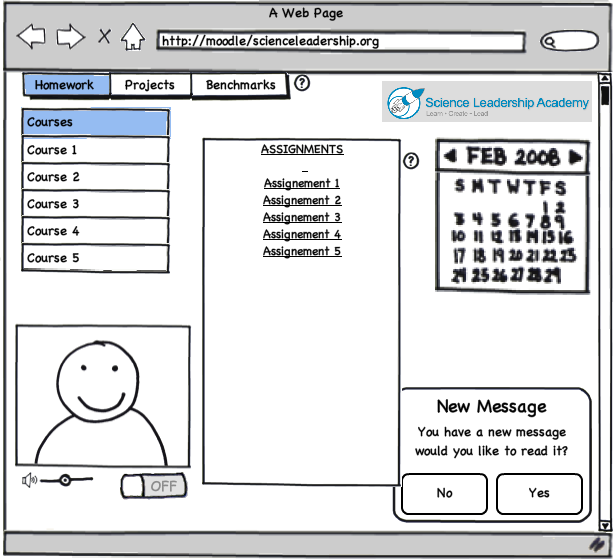Click Yes to read new message
Screen dimensions: 613x559
539,493
